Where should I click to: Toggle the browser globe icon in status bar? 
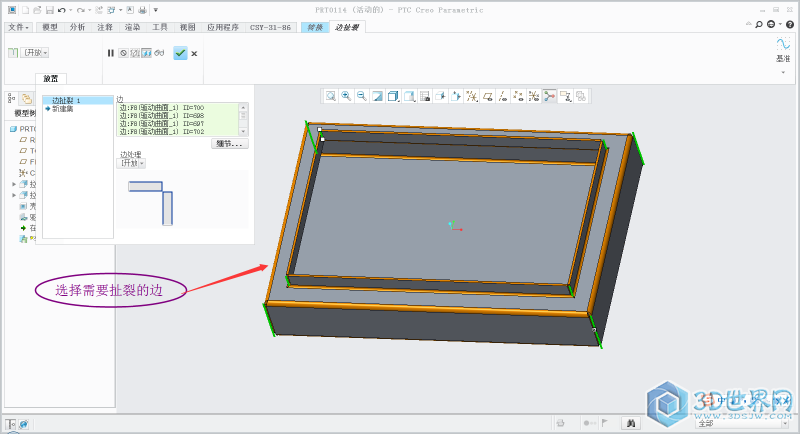(x=23, y=424)
